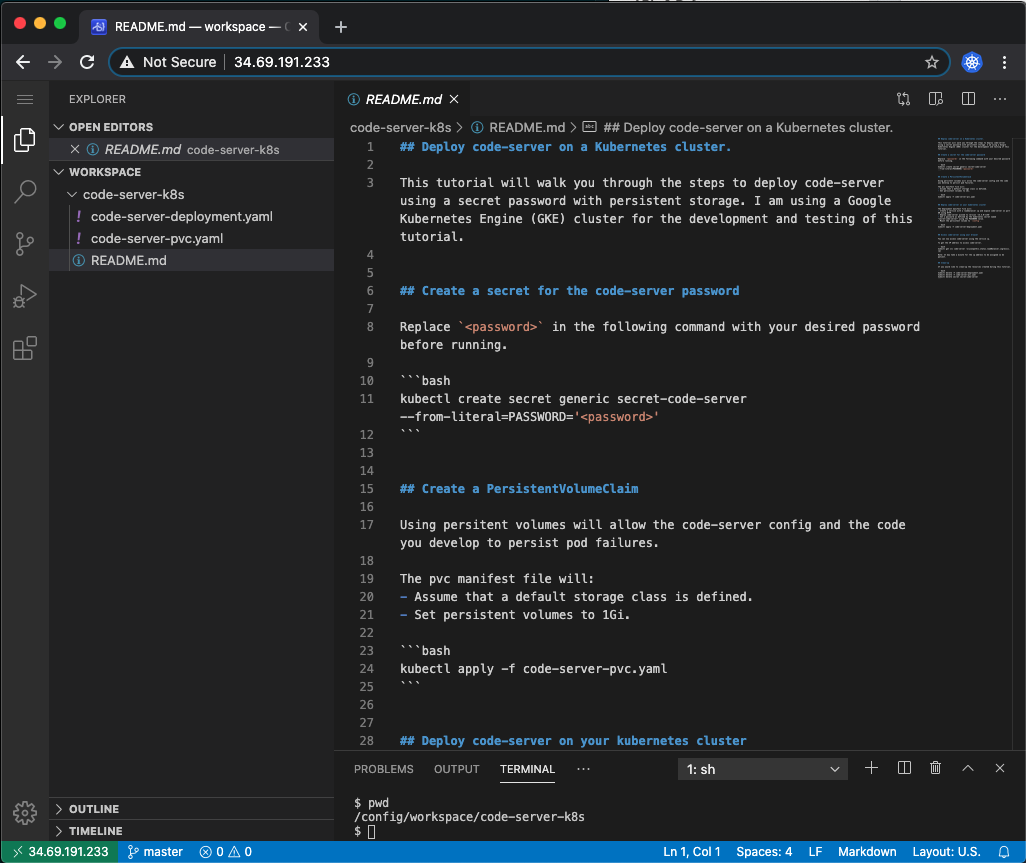This screenshot has width=1026, height=863.
Task: Open the Run and Debug view
Action: pos(25,296)
